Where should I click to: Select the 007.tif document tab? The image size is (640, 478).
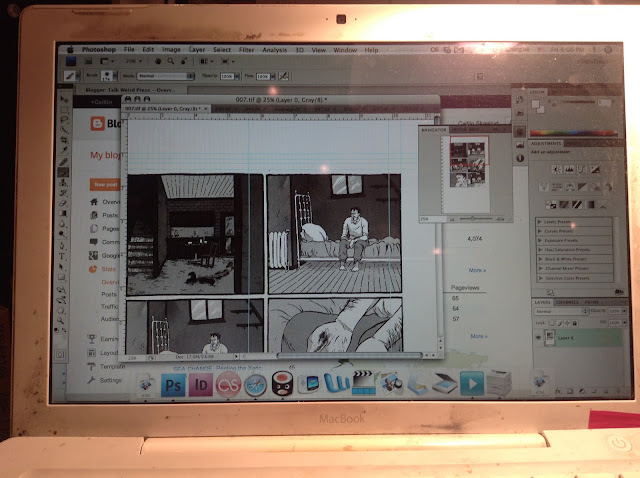(166, 109)
